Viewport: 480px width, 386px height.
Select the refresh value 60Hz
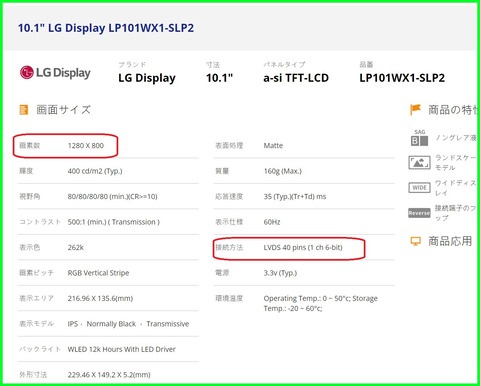[x=272, y=222]
